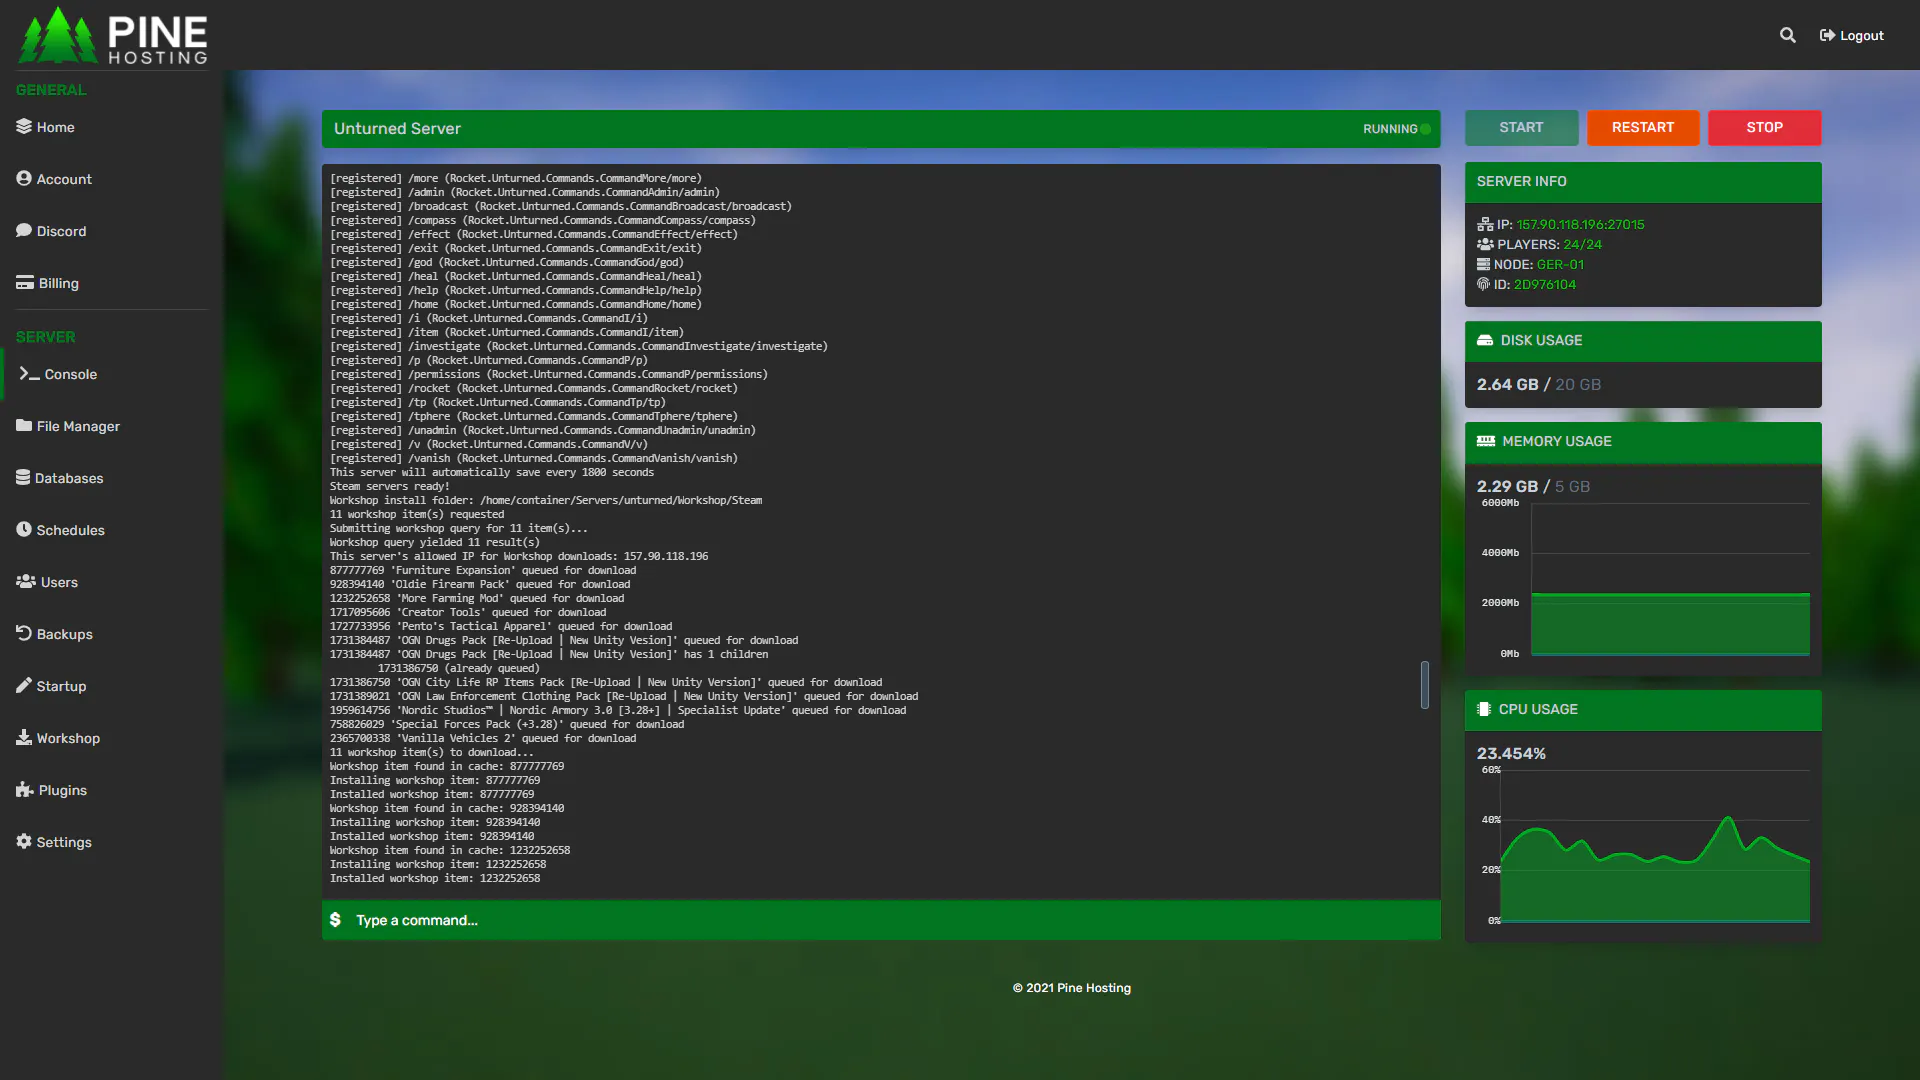Click the STOP server button
The image size is (1920, 1080).
pyautogui.click(x=1764, y=127)
